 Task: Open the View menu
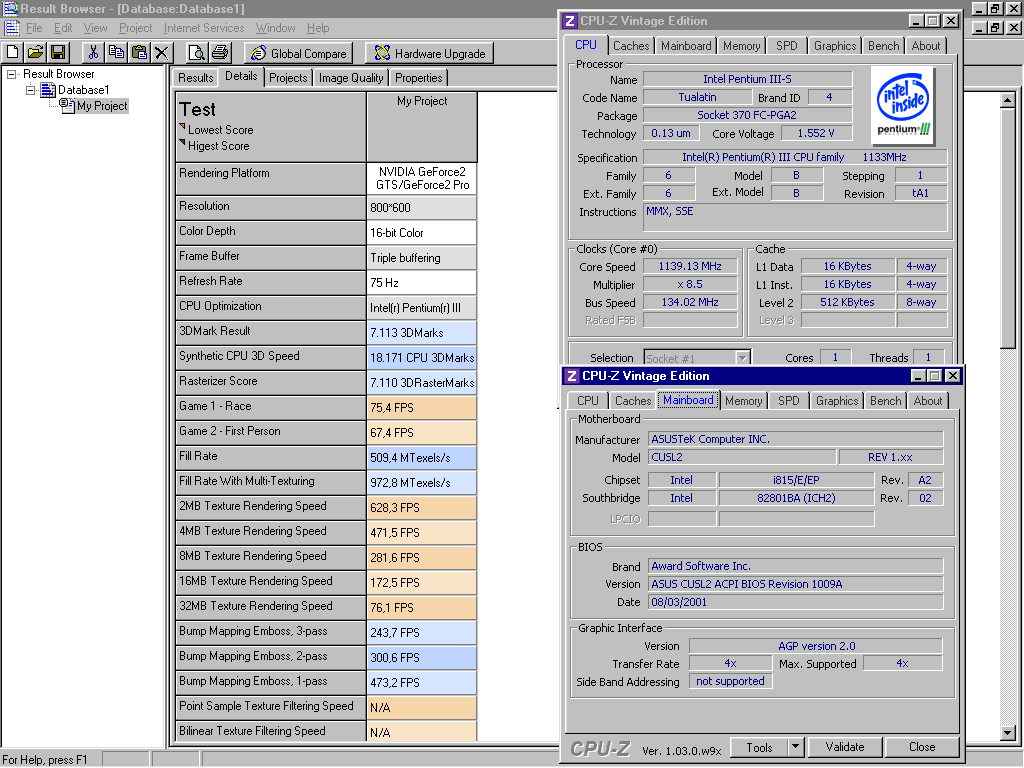(x=95, y=28)
